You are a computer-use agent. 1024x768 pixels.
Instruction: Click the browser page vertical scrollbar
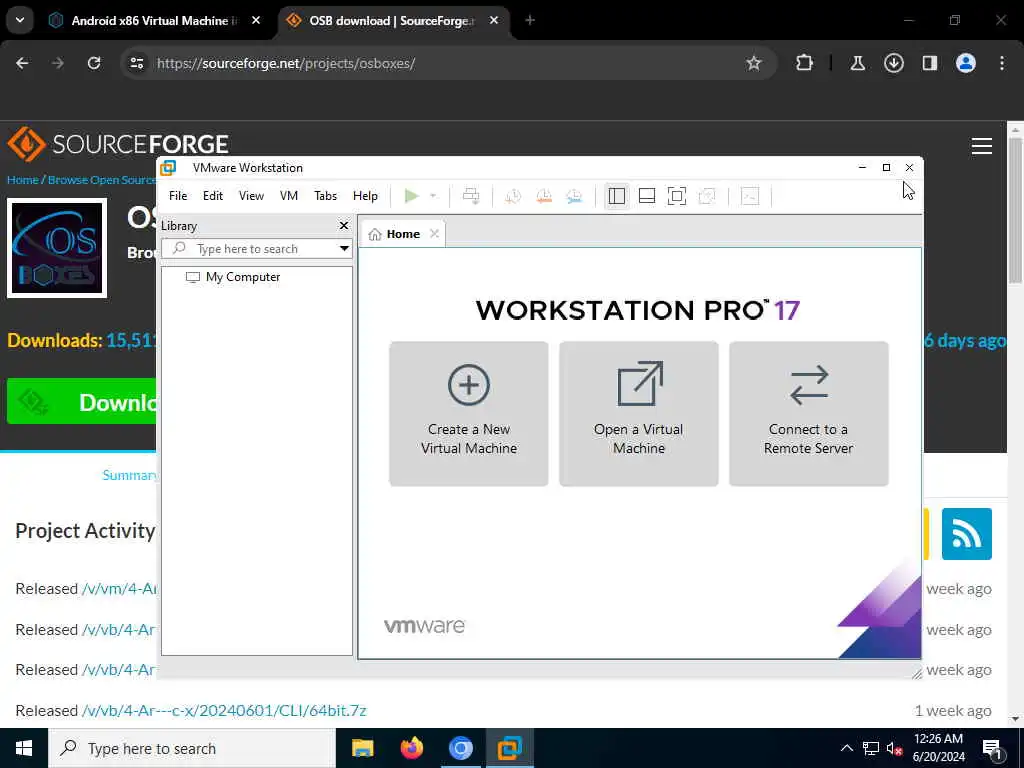(1016, 209)
